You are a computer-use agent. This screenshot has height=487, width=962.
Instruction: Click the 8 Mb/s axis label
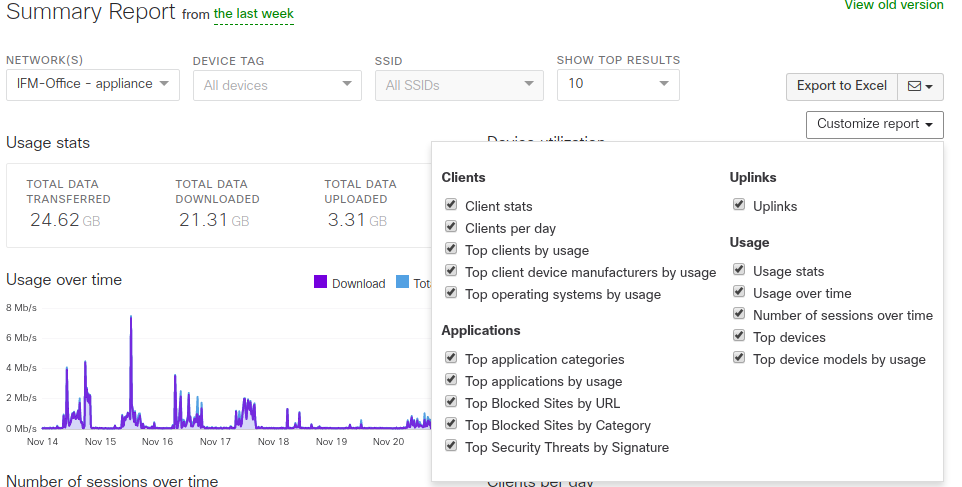[x=21, y=308]
